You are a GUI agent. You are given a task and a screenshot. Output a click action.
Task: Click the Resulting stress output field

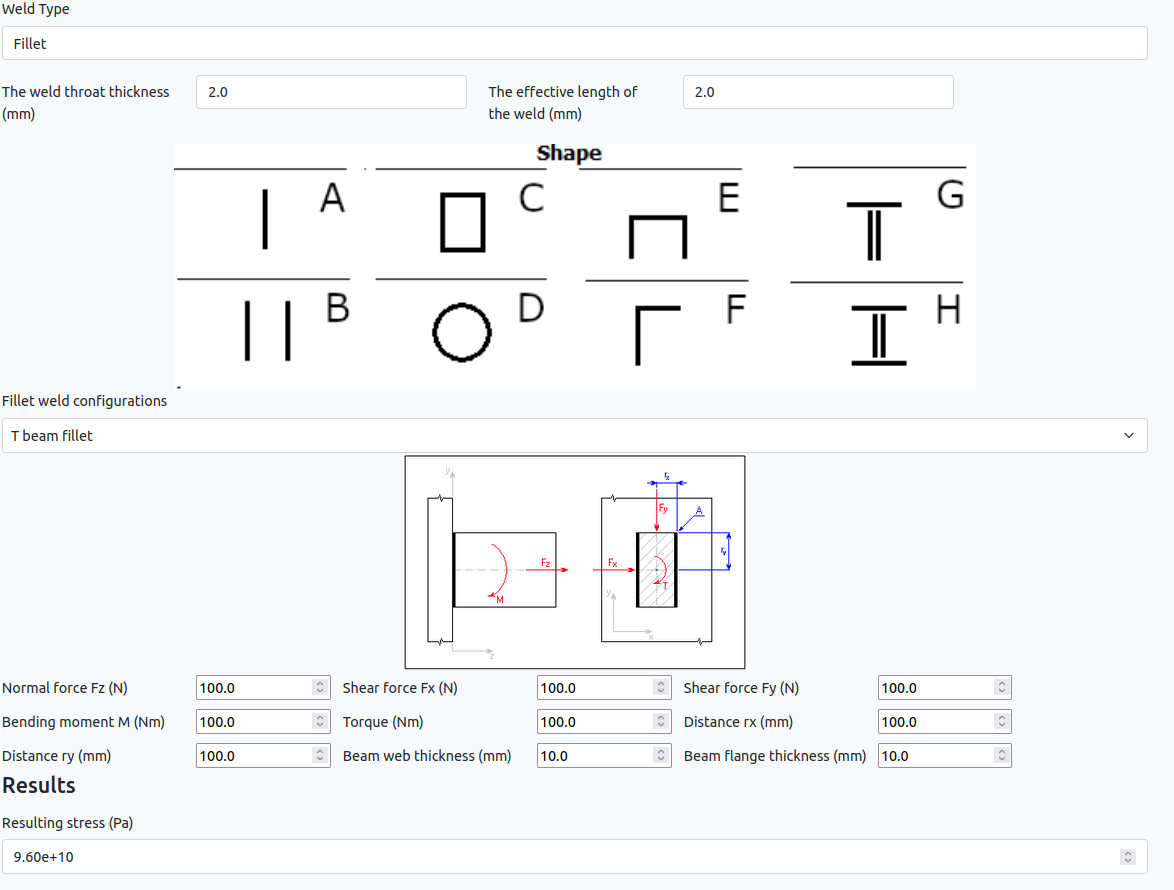tap(574, 857)
